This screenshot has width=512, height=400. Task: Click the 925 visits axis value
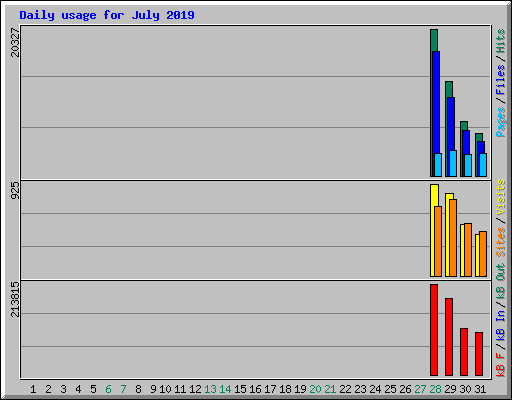click(x=15, y=191)
